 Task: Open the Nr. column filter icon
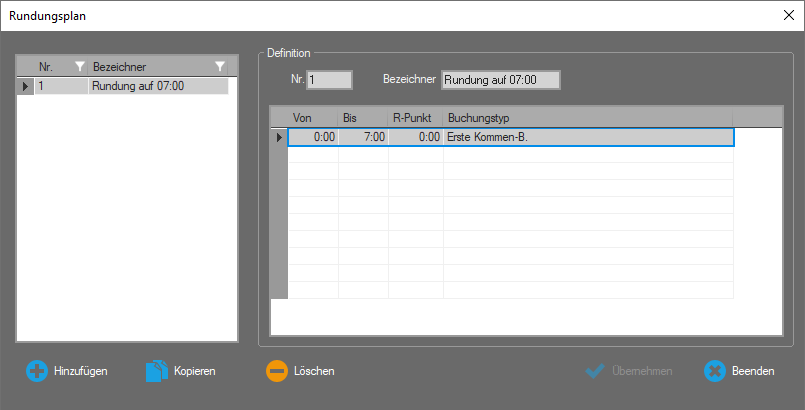click(x=81, y=67)
